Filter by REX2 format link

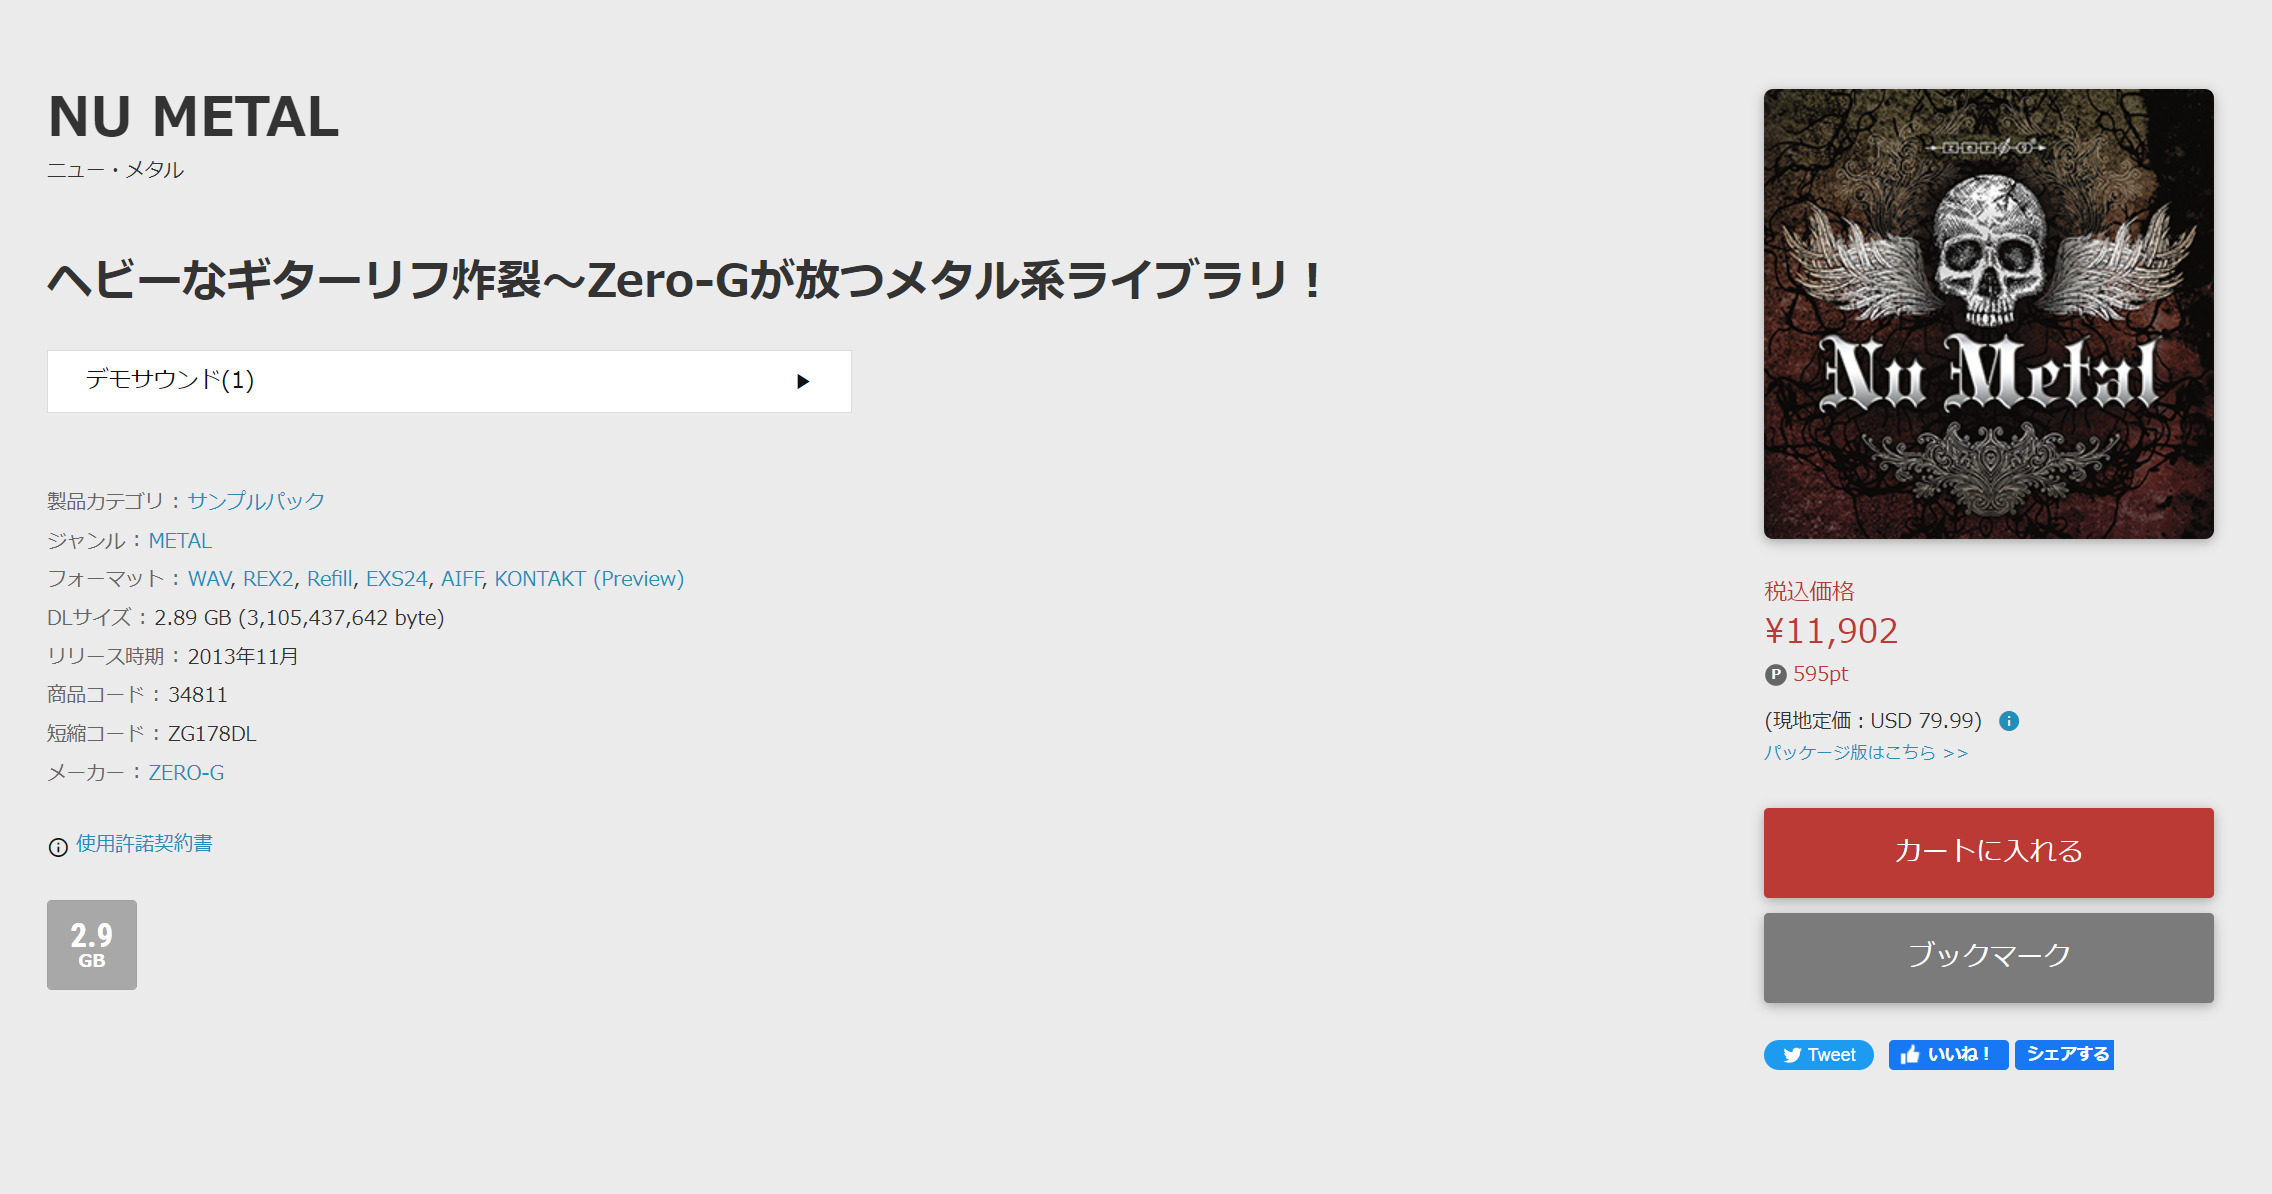[x=268, y=579]
